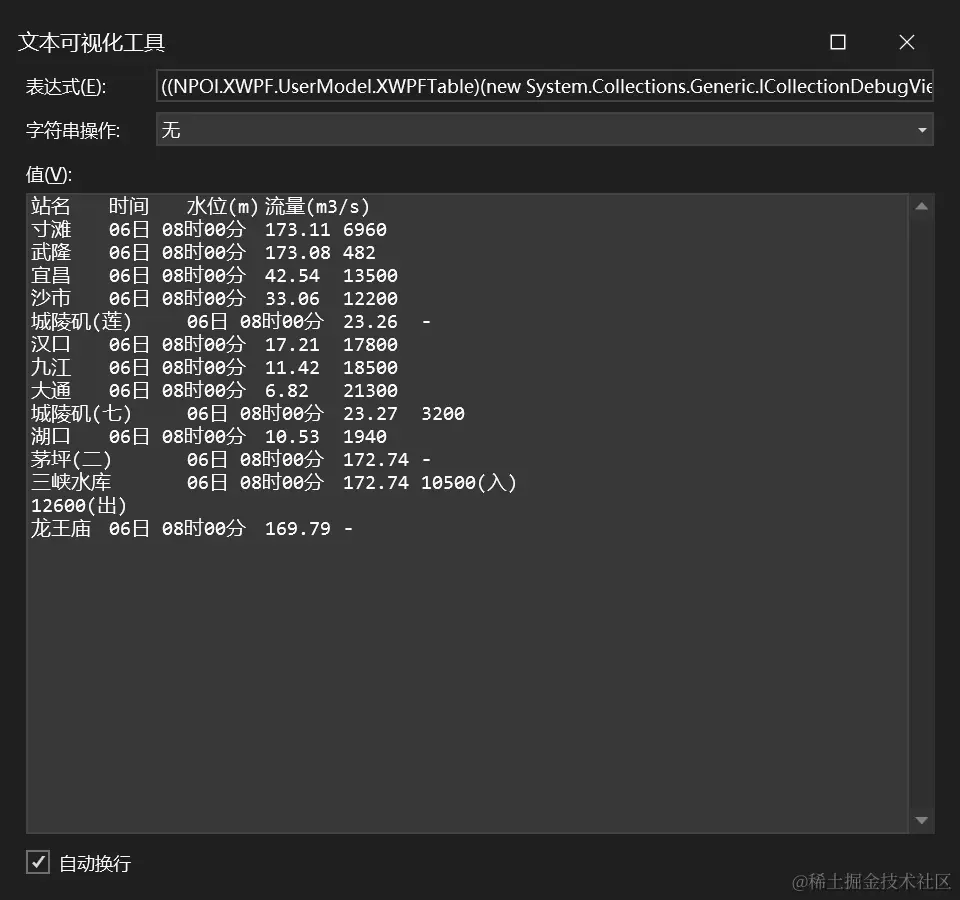
Task: Toggle the 自动换行 word-wrap checkbox
Action: click(38, 862)
